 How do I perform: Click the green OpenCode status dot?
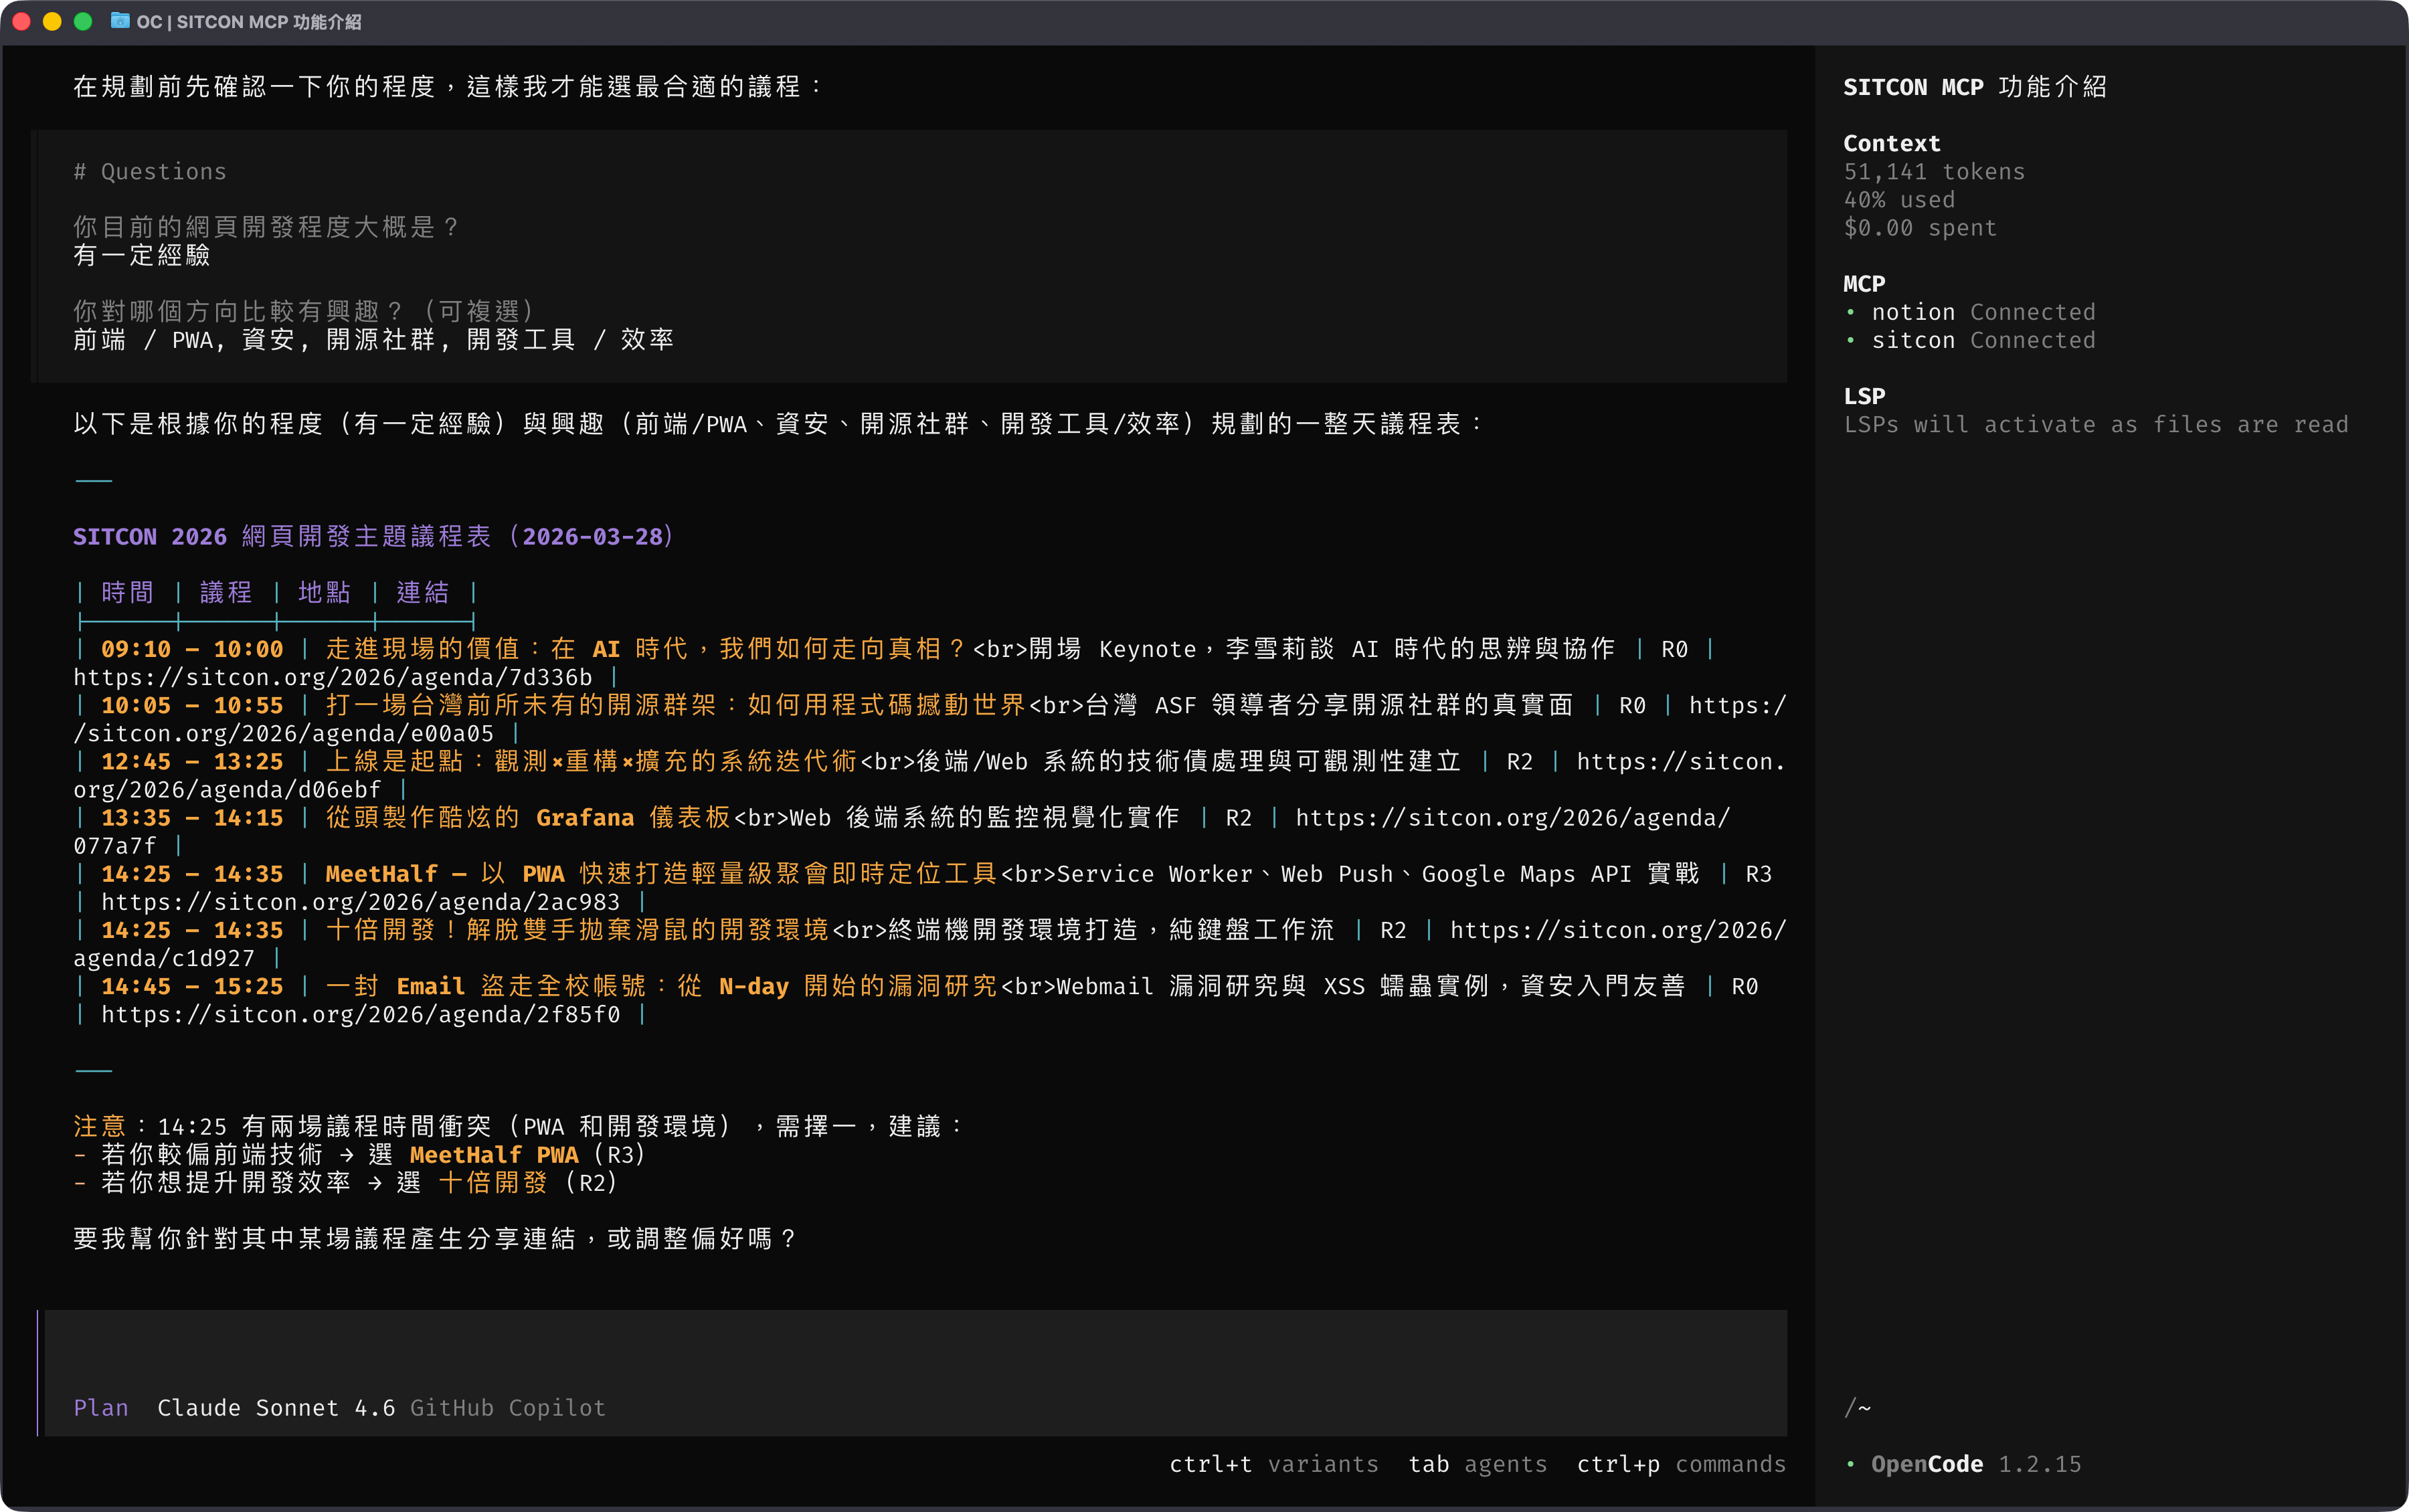[1850, 1464]
